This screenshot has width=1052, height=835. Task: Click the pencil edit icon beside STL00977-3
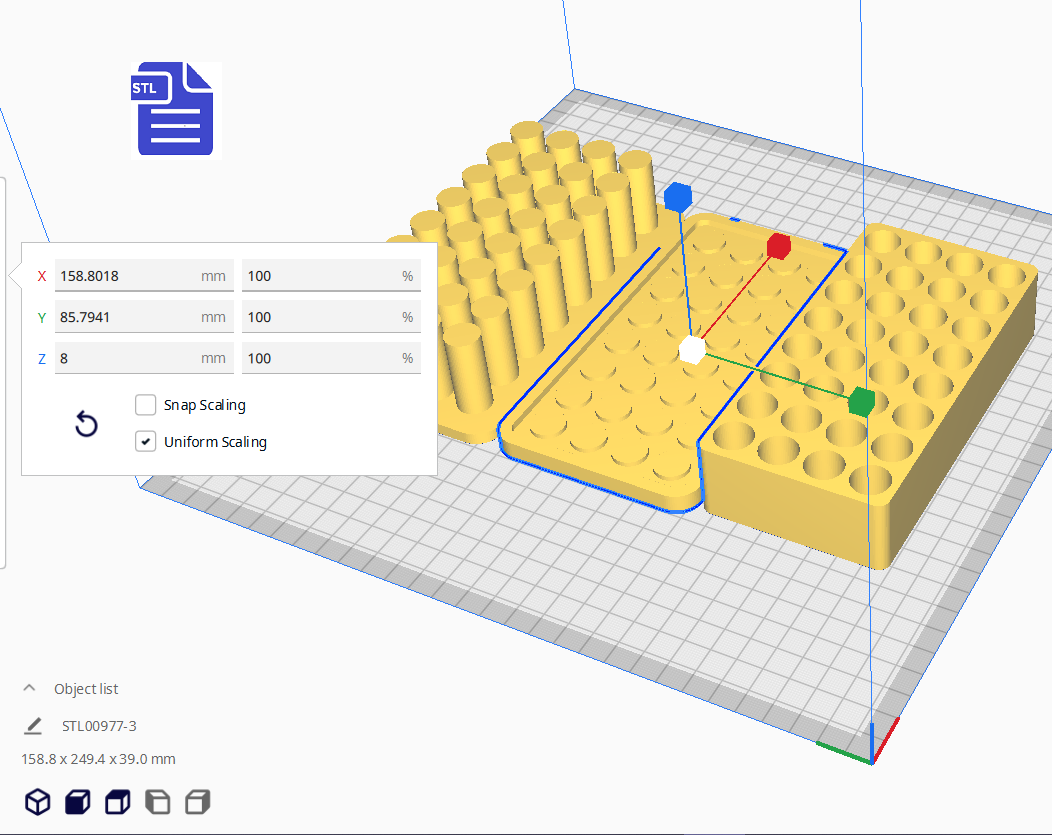tap(34, 726)
